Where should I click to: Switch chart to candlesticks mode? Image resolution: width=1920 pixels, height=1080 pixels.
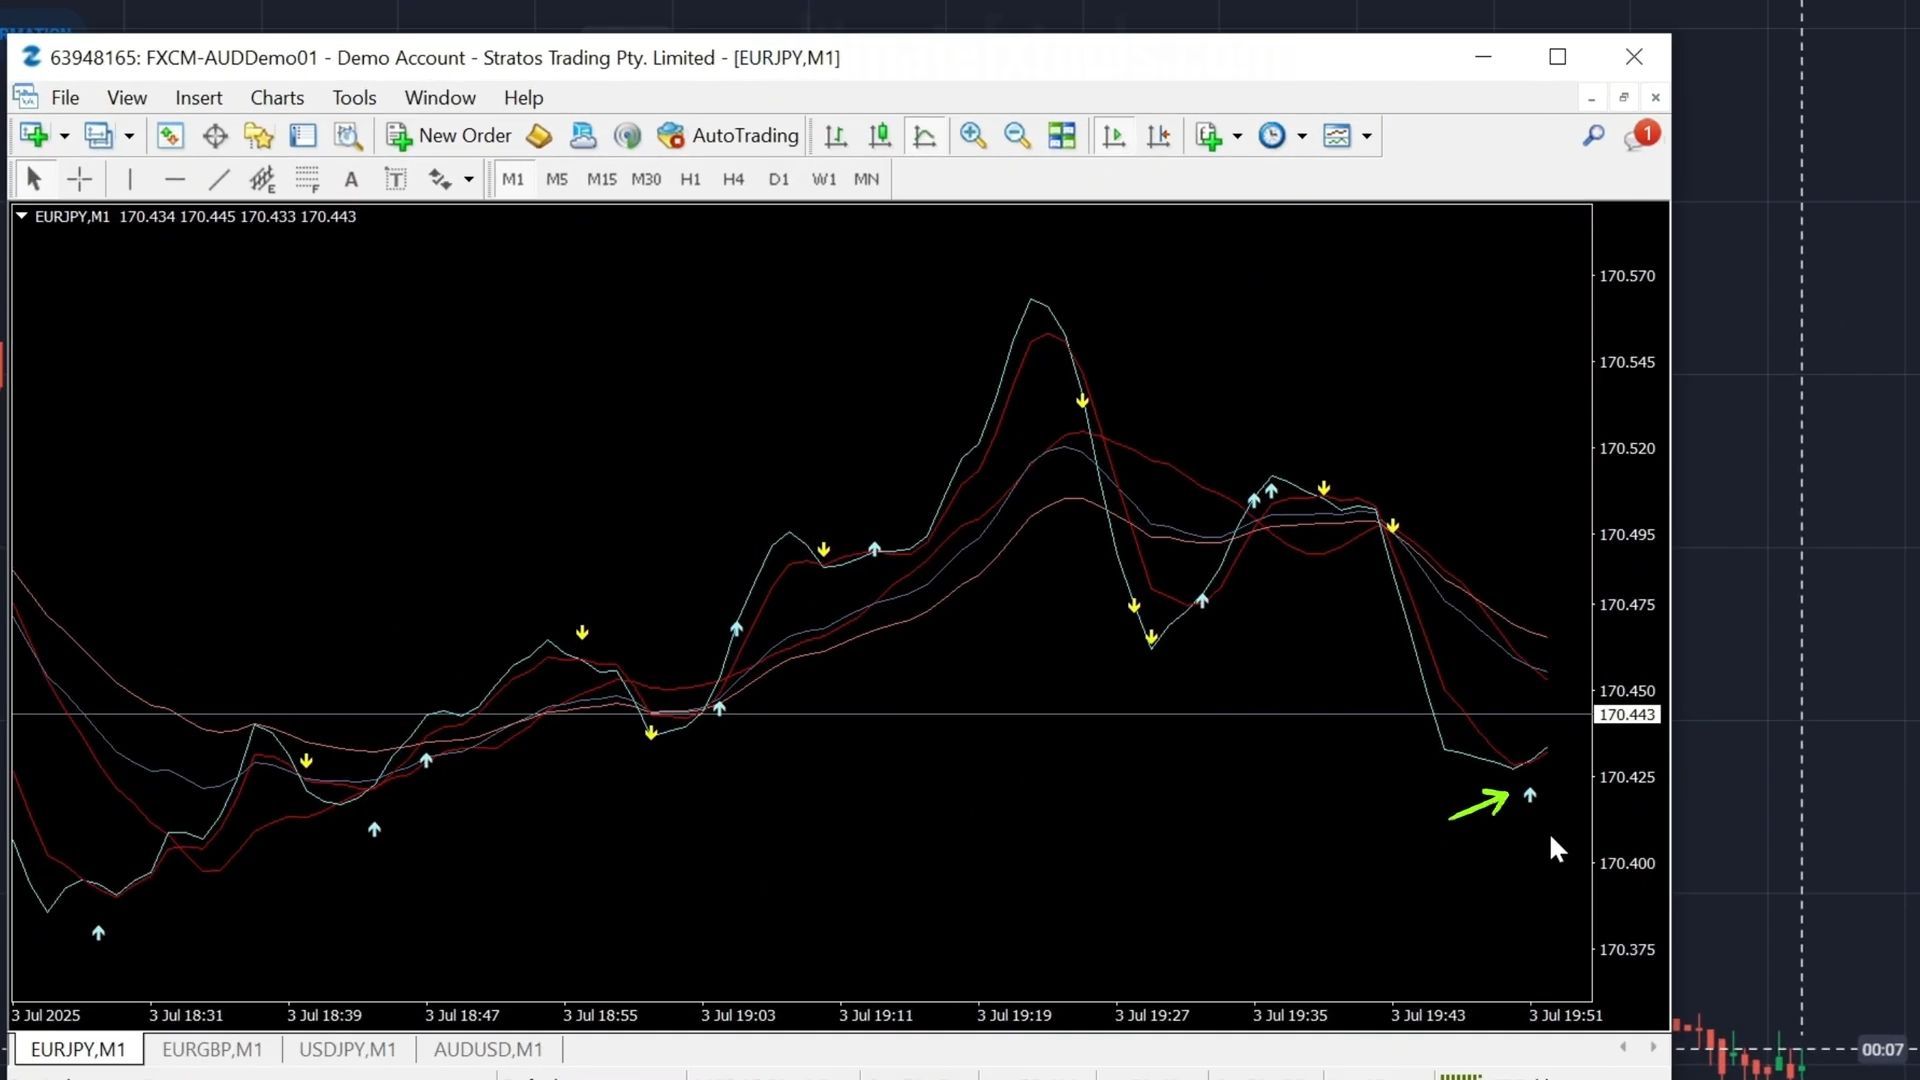coord(880,136)
